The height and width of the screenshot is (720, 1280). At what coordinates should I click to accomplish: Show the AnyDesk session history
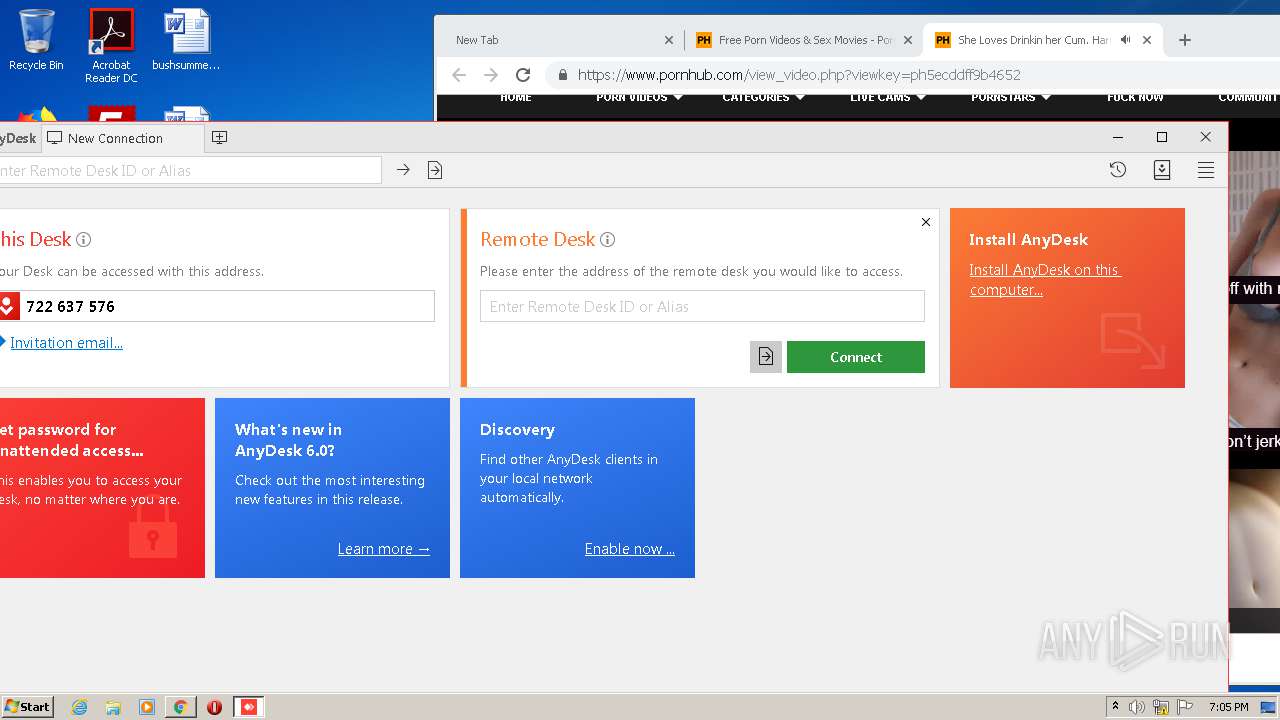(x=1118, y=170)
